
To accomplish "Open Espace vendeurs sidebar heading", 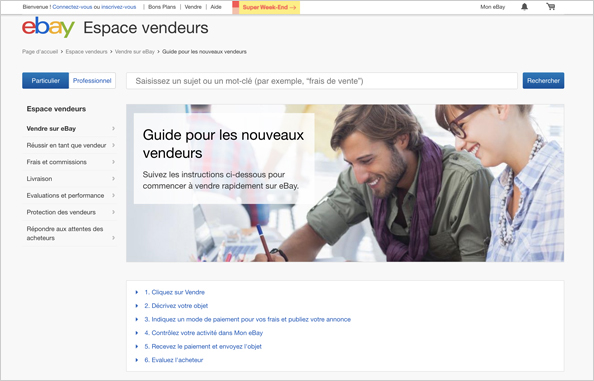I will [56, 109].
